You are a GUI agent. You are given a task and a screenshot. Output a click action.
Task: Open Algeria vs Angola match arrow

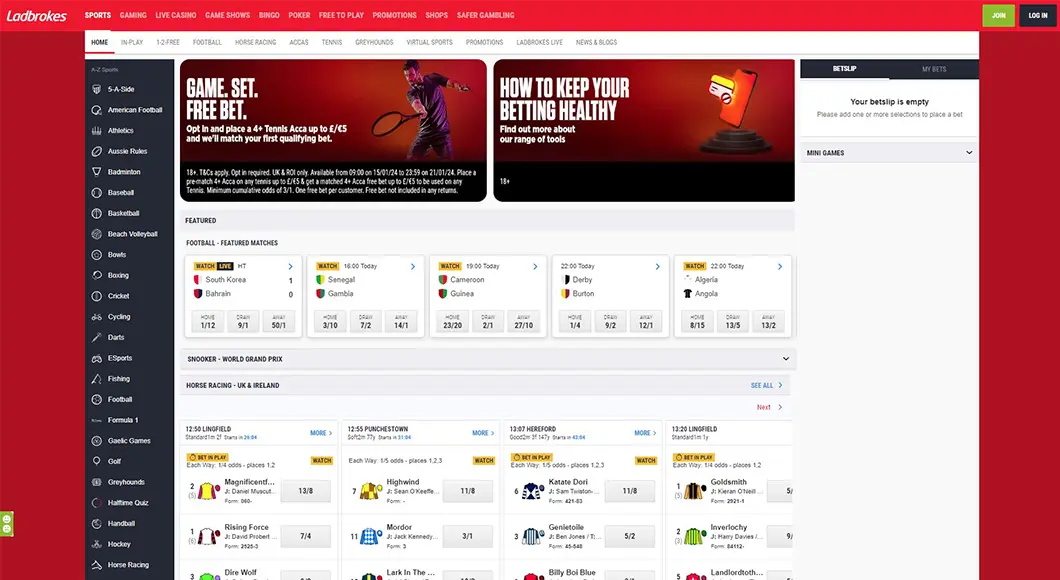coord(780,266)
